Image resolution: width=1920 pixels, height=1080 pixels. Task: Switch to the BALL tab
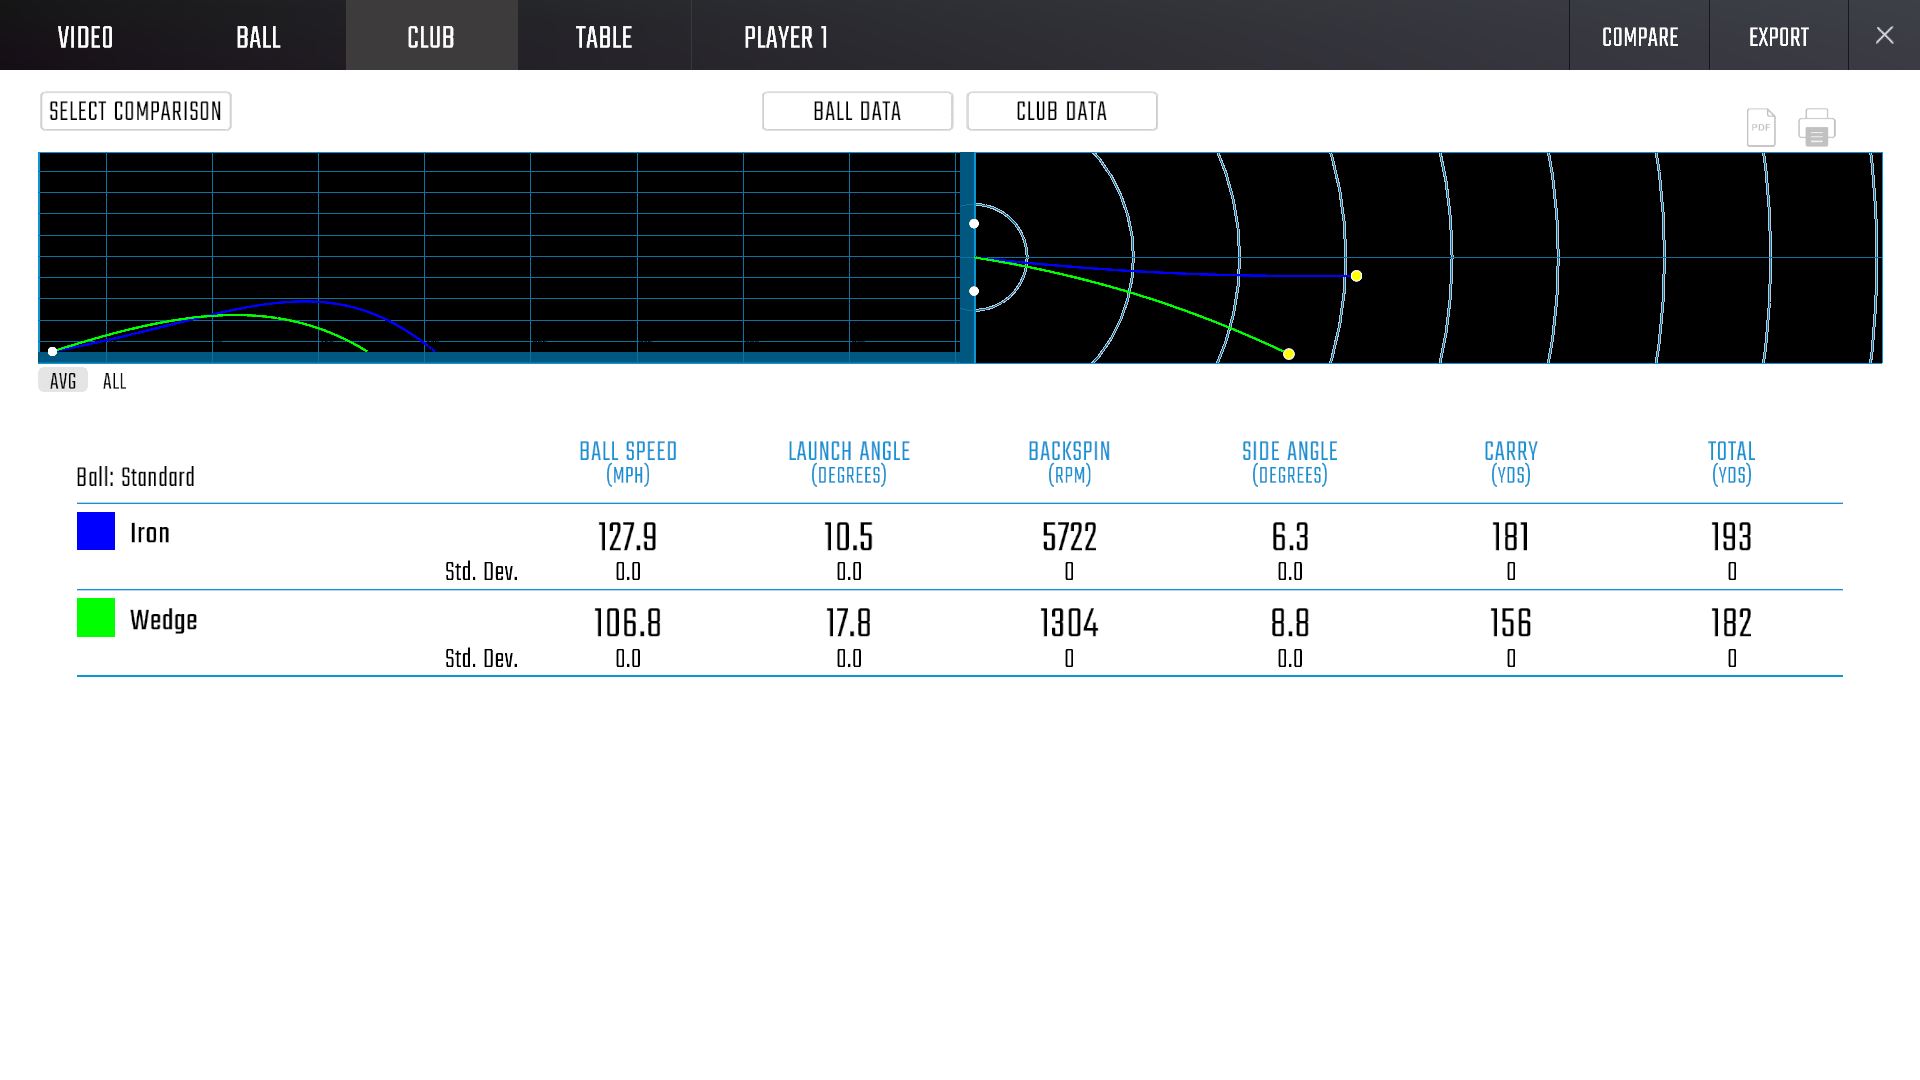tap(259, 37)
